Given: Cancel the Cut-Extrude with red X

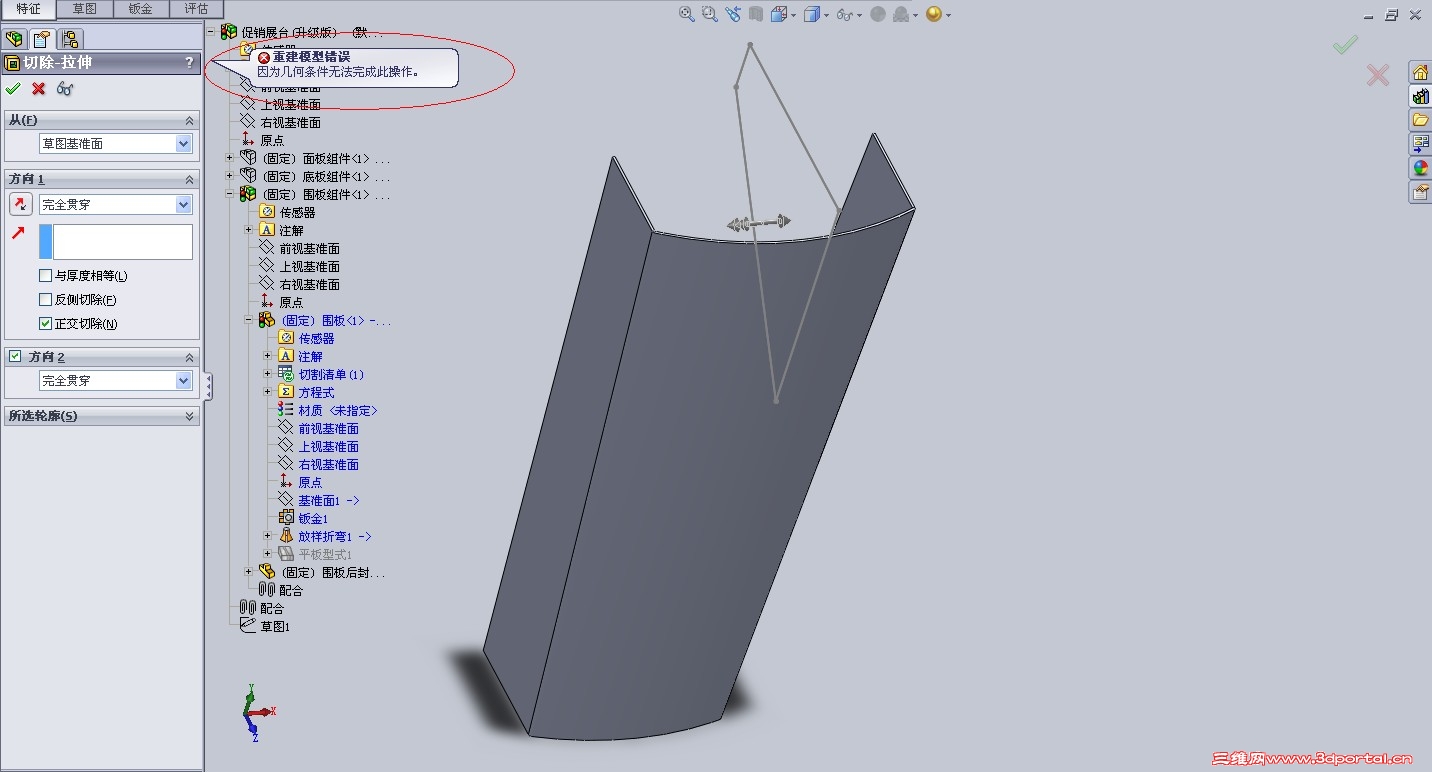Looking at the screenshot, I should pos(36,88).
